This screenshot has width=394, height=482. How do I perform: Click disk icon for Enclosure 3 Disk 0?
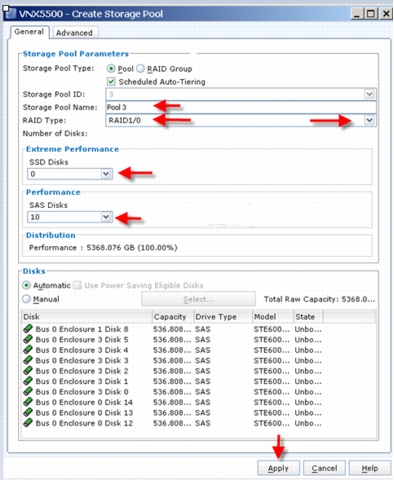[28, 392]
